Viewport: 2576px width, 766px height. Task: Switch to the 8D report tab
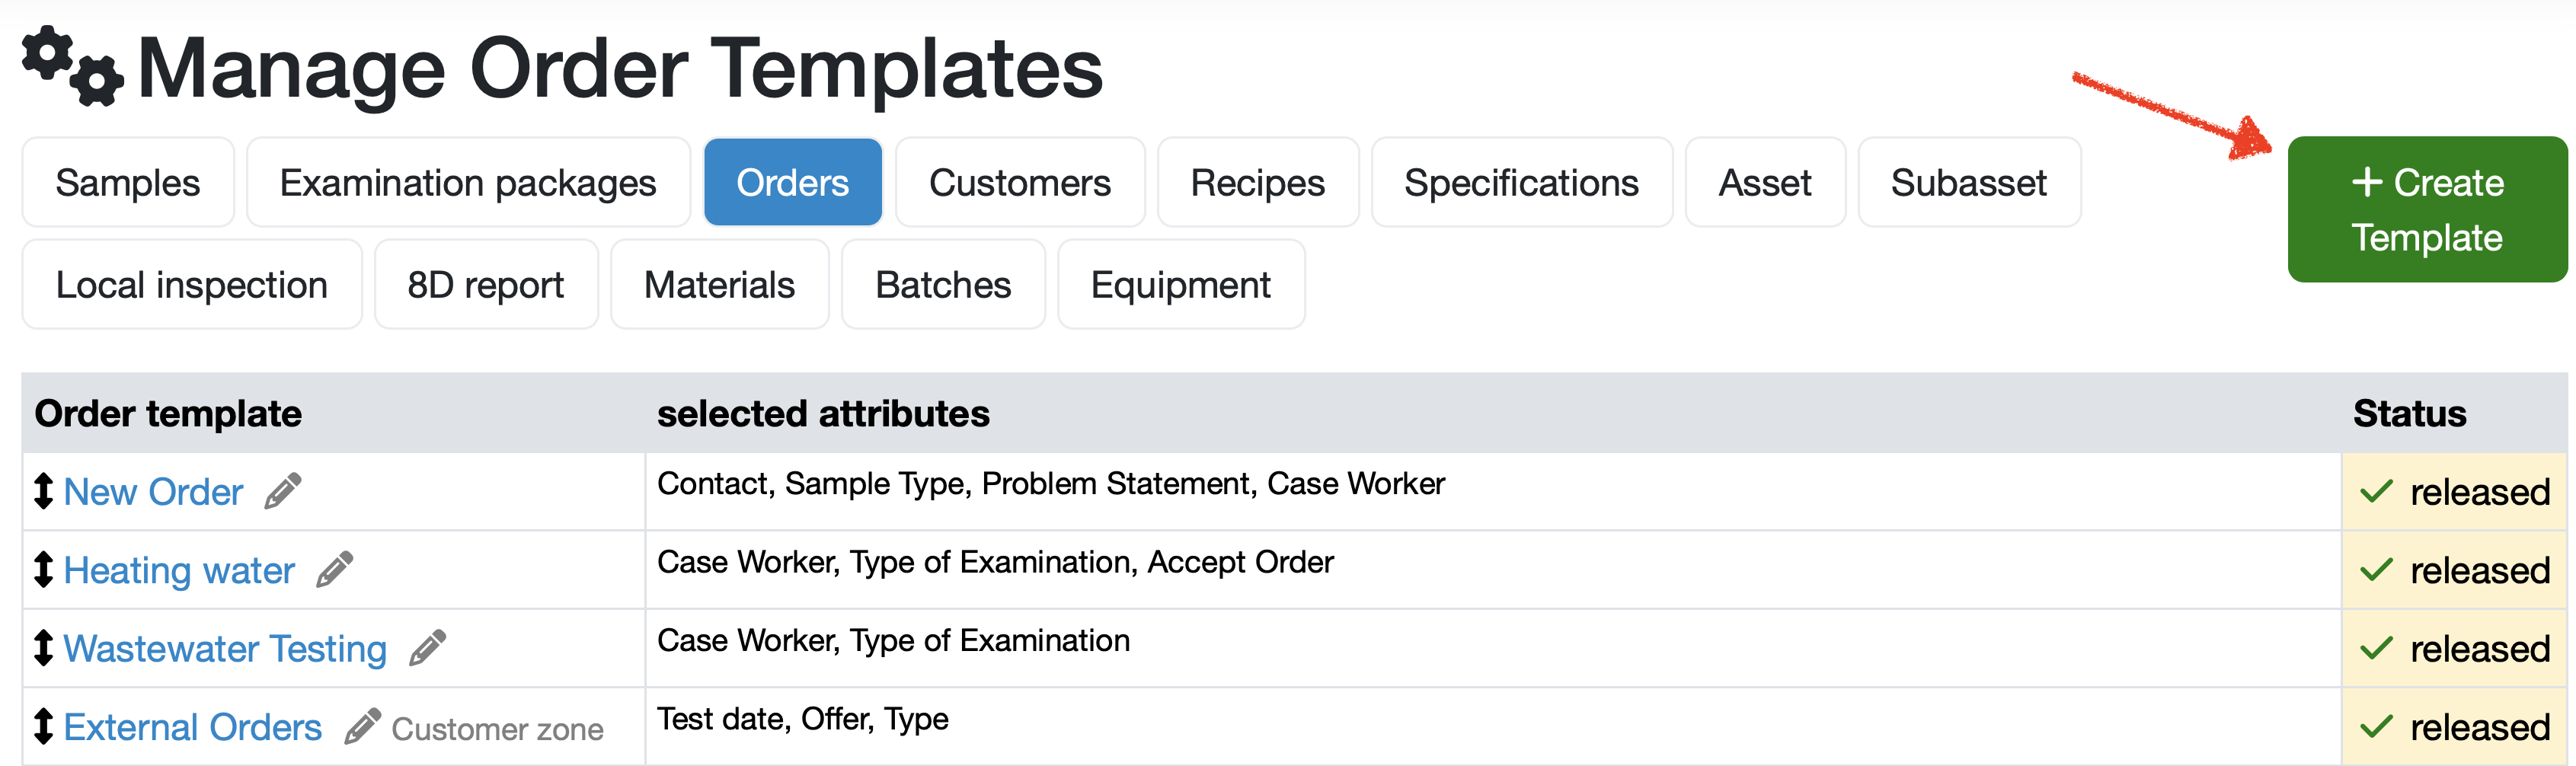point(486,285)
